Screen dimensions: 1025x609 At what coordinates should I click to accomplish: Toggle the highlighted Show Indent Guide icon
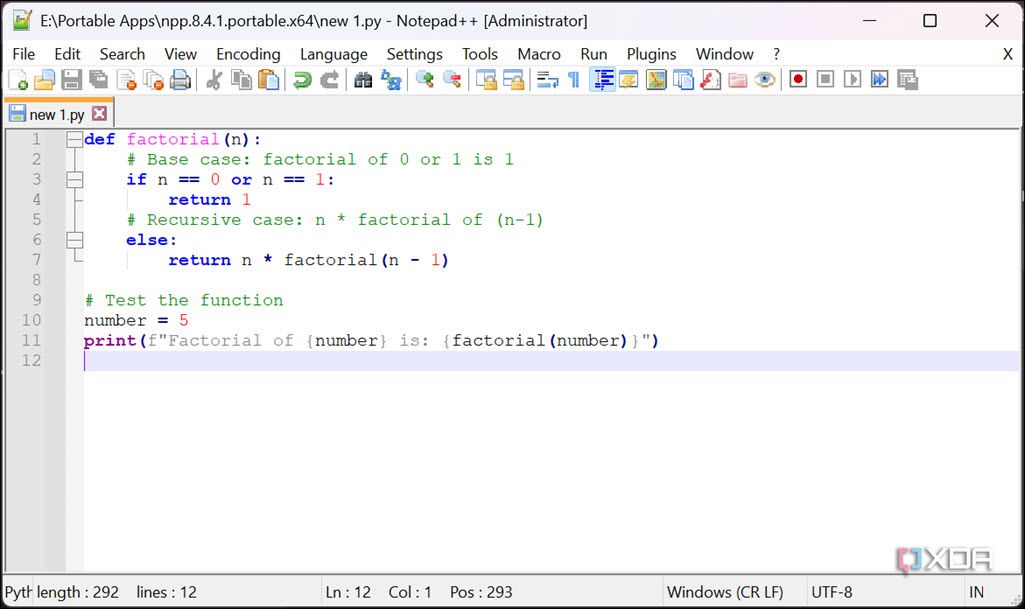click(x=602, y=80)
